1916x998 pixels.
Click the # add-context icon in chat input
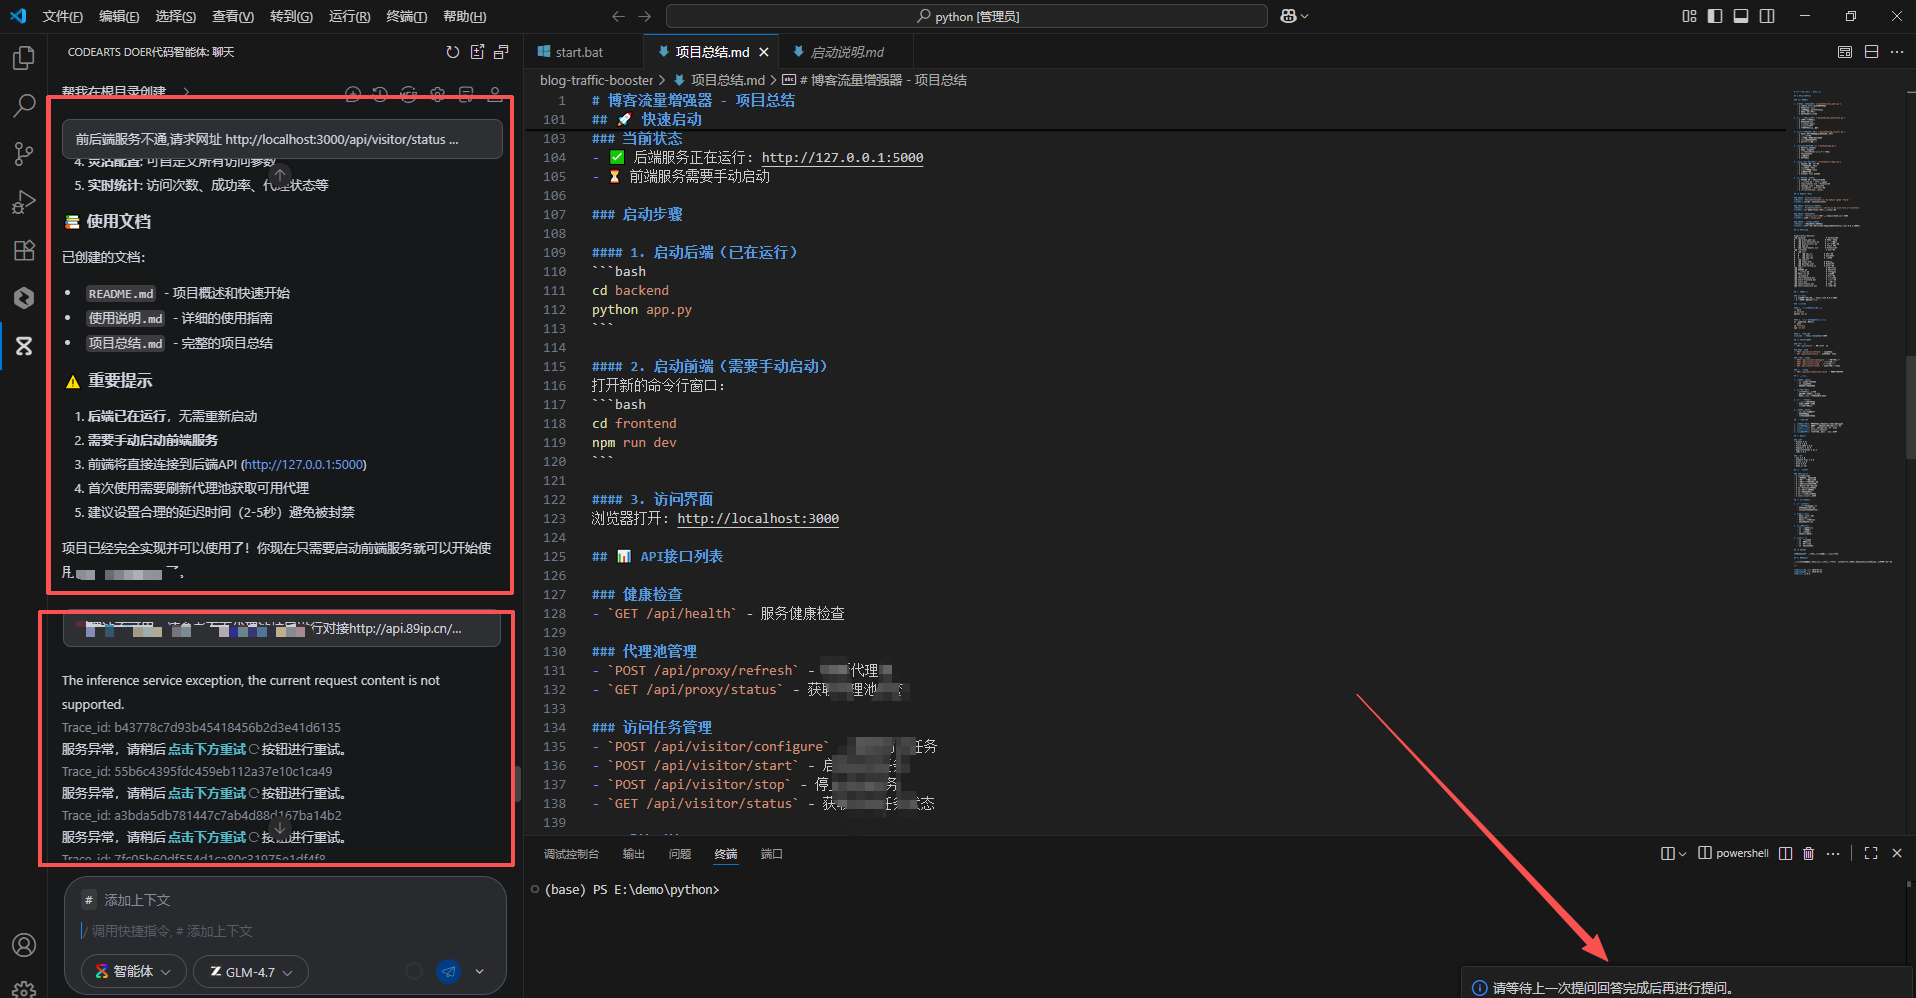(89, 900)
